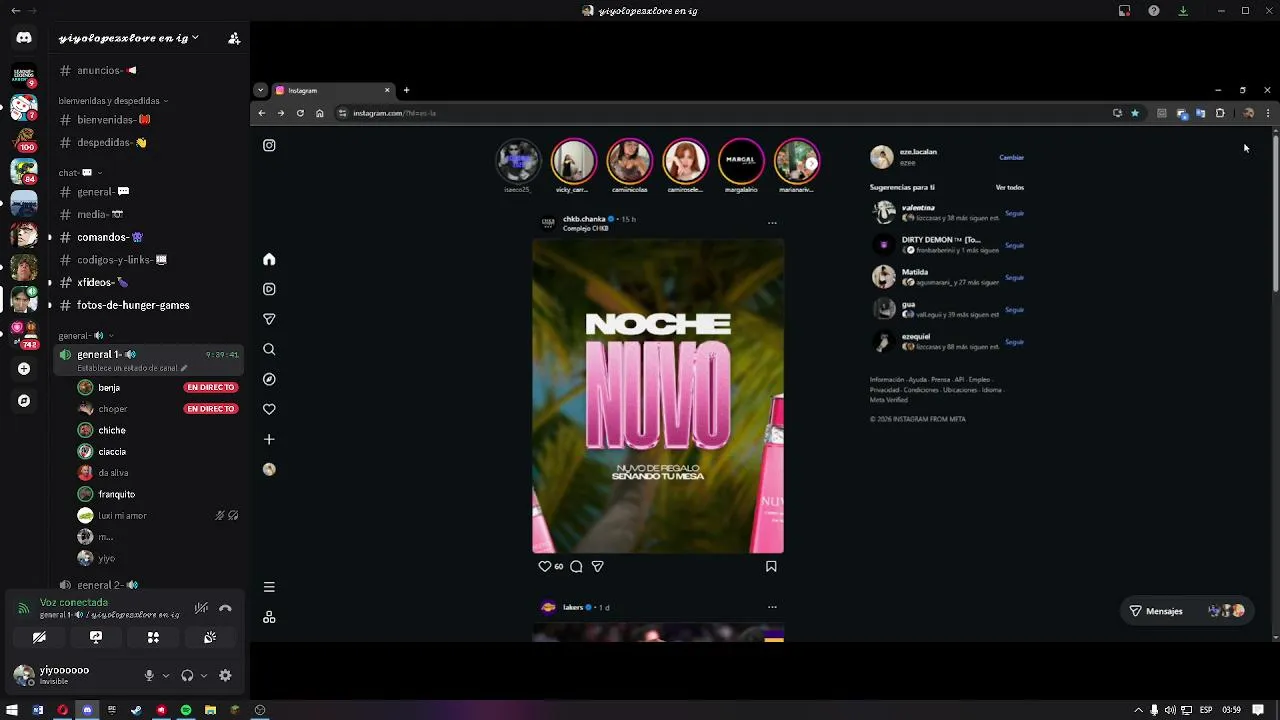
Task: Open Spotify from taskbar
Action: point(185,710)
